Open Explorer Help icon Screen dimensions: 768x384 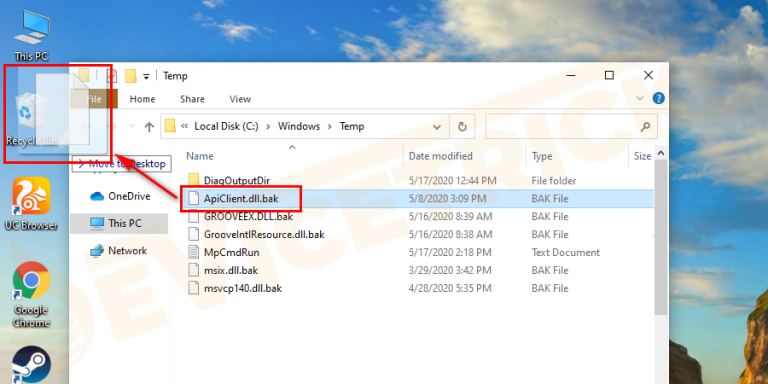coord(659,98)
